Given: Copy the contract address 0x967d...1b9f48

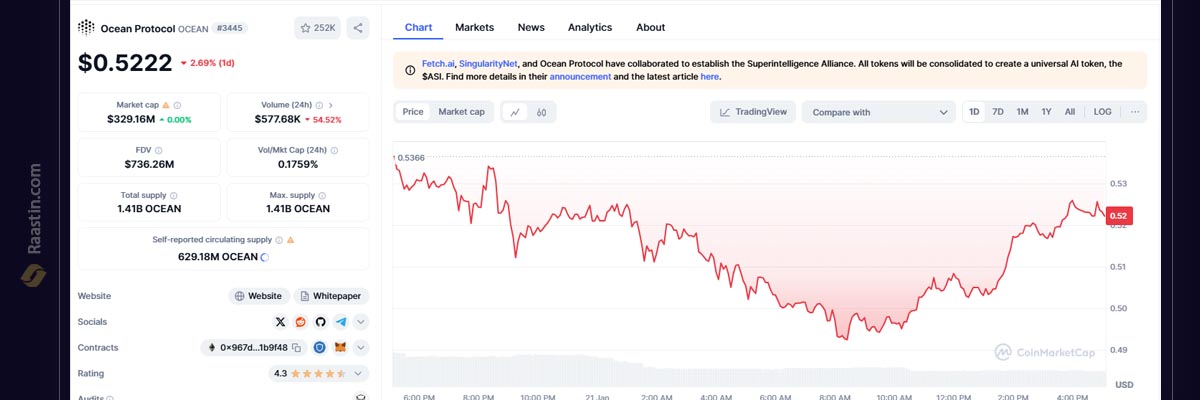Looking at the screenshot, I should point(297,348).
